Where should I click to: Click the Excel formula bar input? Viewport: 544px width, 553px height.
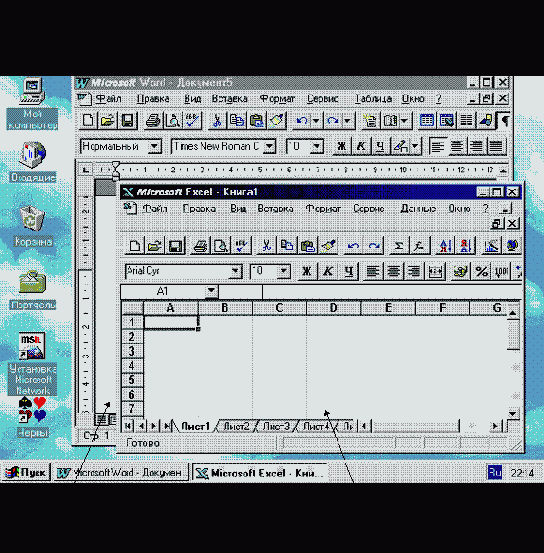(x=392, y=292)
